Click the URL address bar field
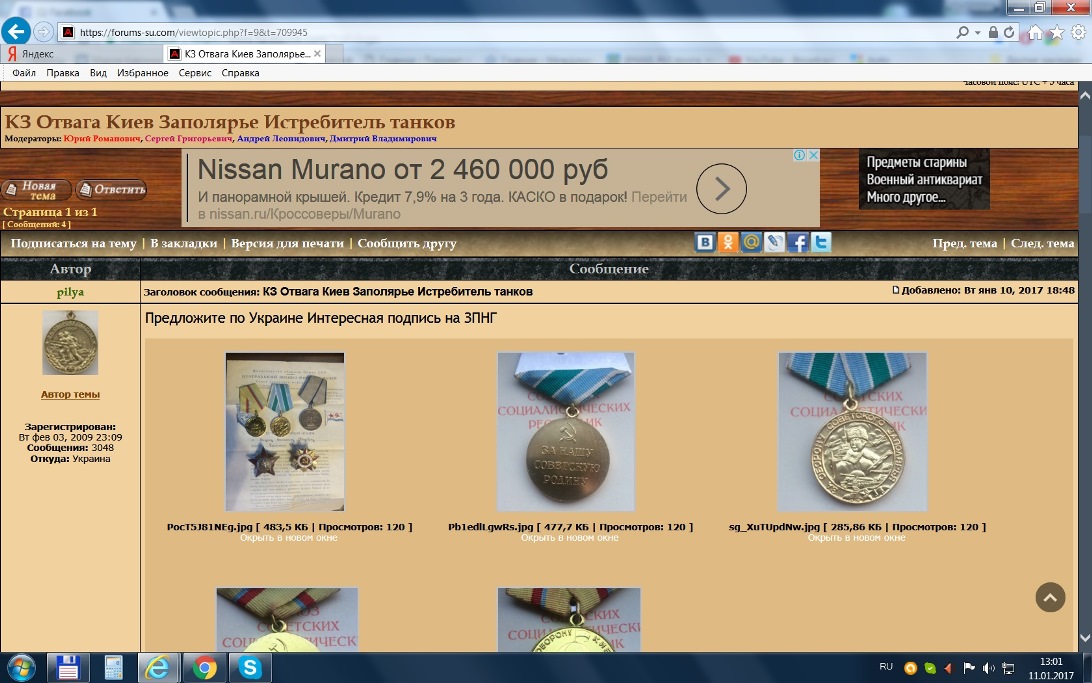The image size is (1092, 683). (500, 32)
